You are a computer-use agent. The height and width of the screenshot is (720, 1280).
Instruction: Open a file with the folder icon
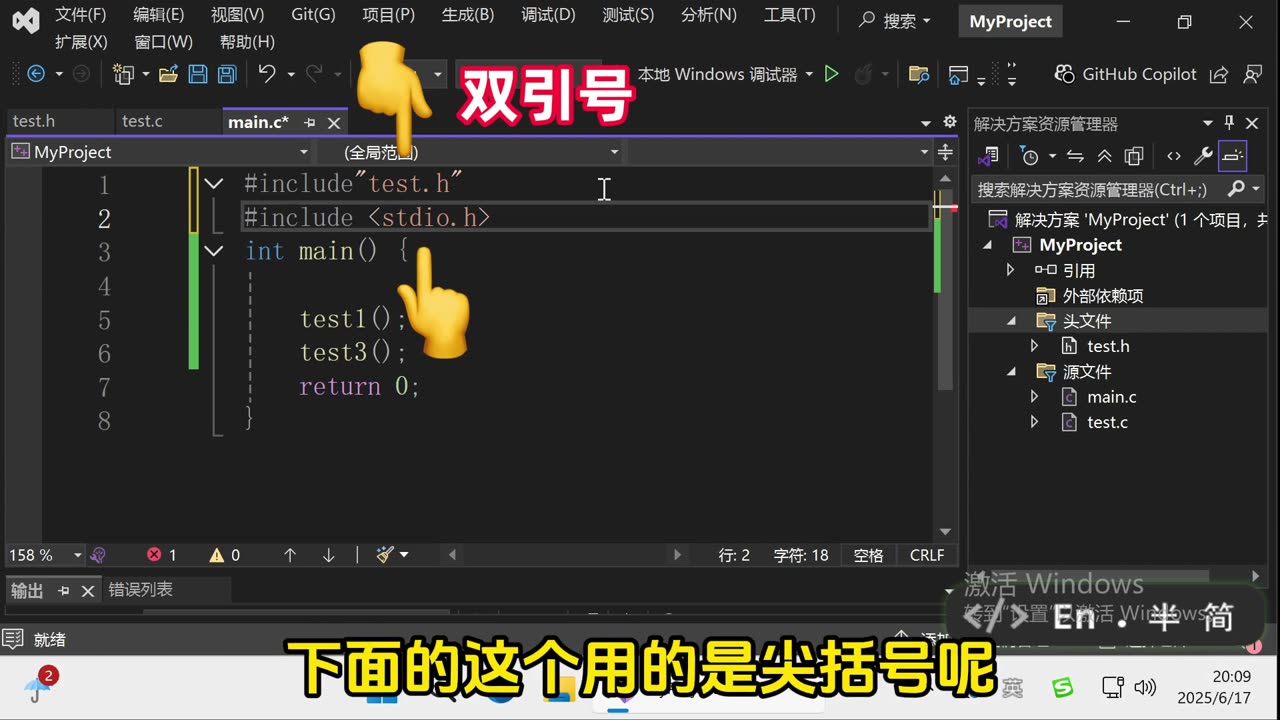169,74
